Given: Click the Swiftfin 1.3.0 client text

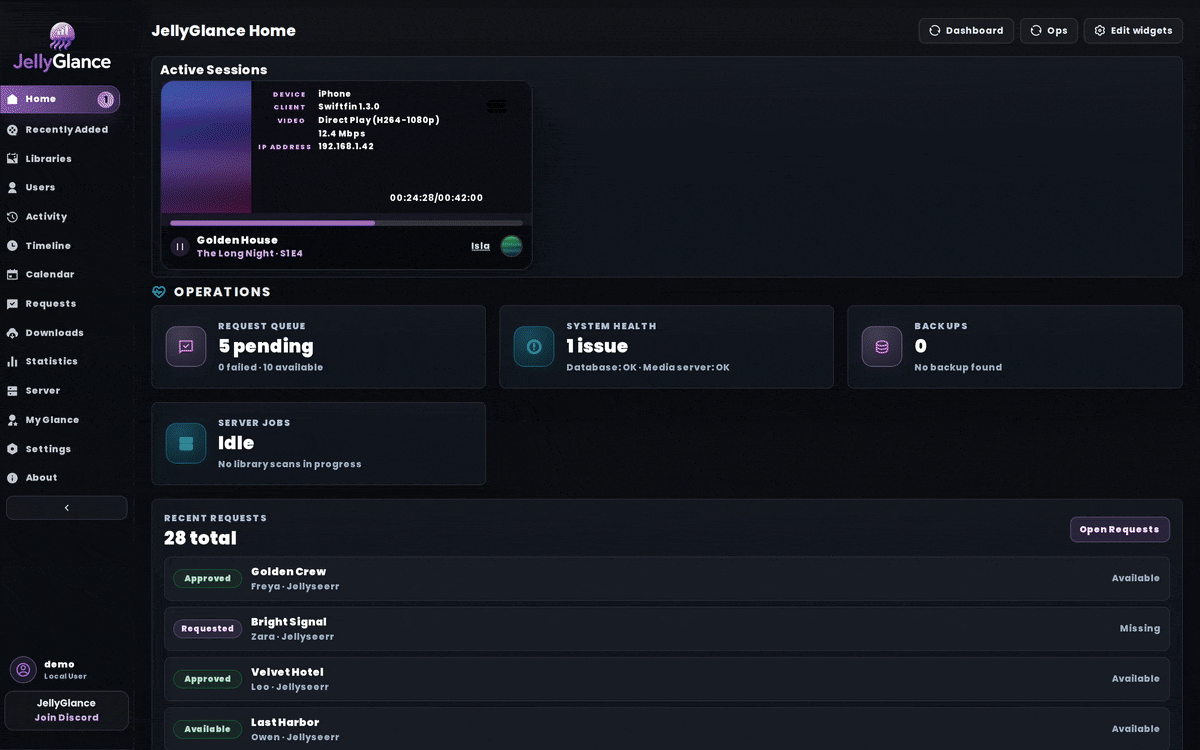Looking at the screenshot, I should tap(349, 107).
